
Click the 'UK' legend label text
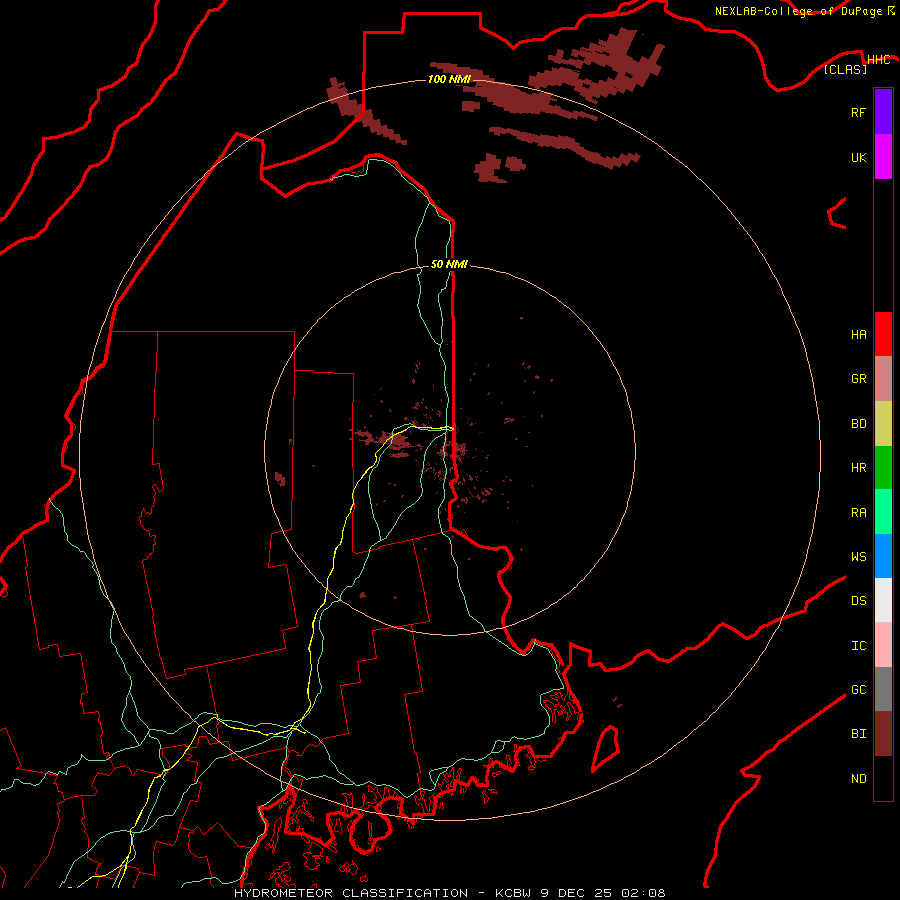tap(858, 157)
